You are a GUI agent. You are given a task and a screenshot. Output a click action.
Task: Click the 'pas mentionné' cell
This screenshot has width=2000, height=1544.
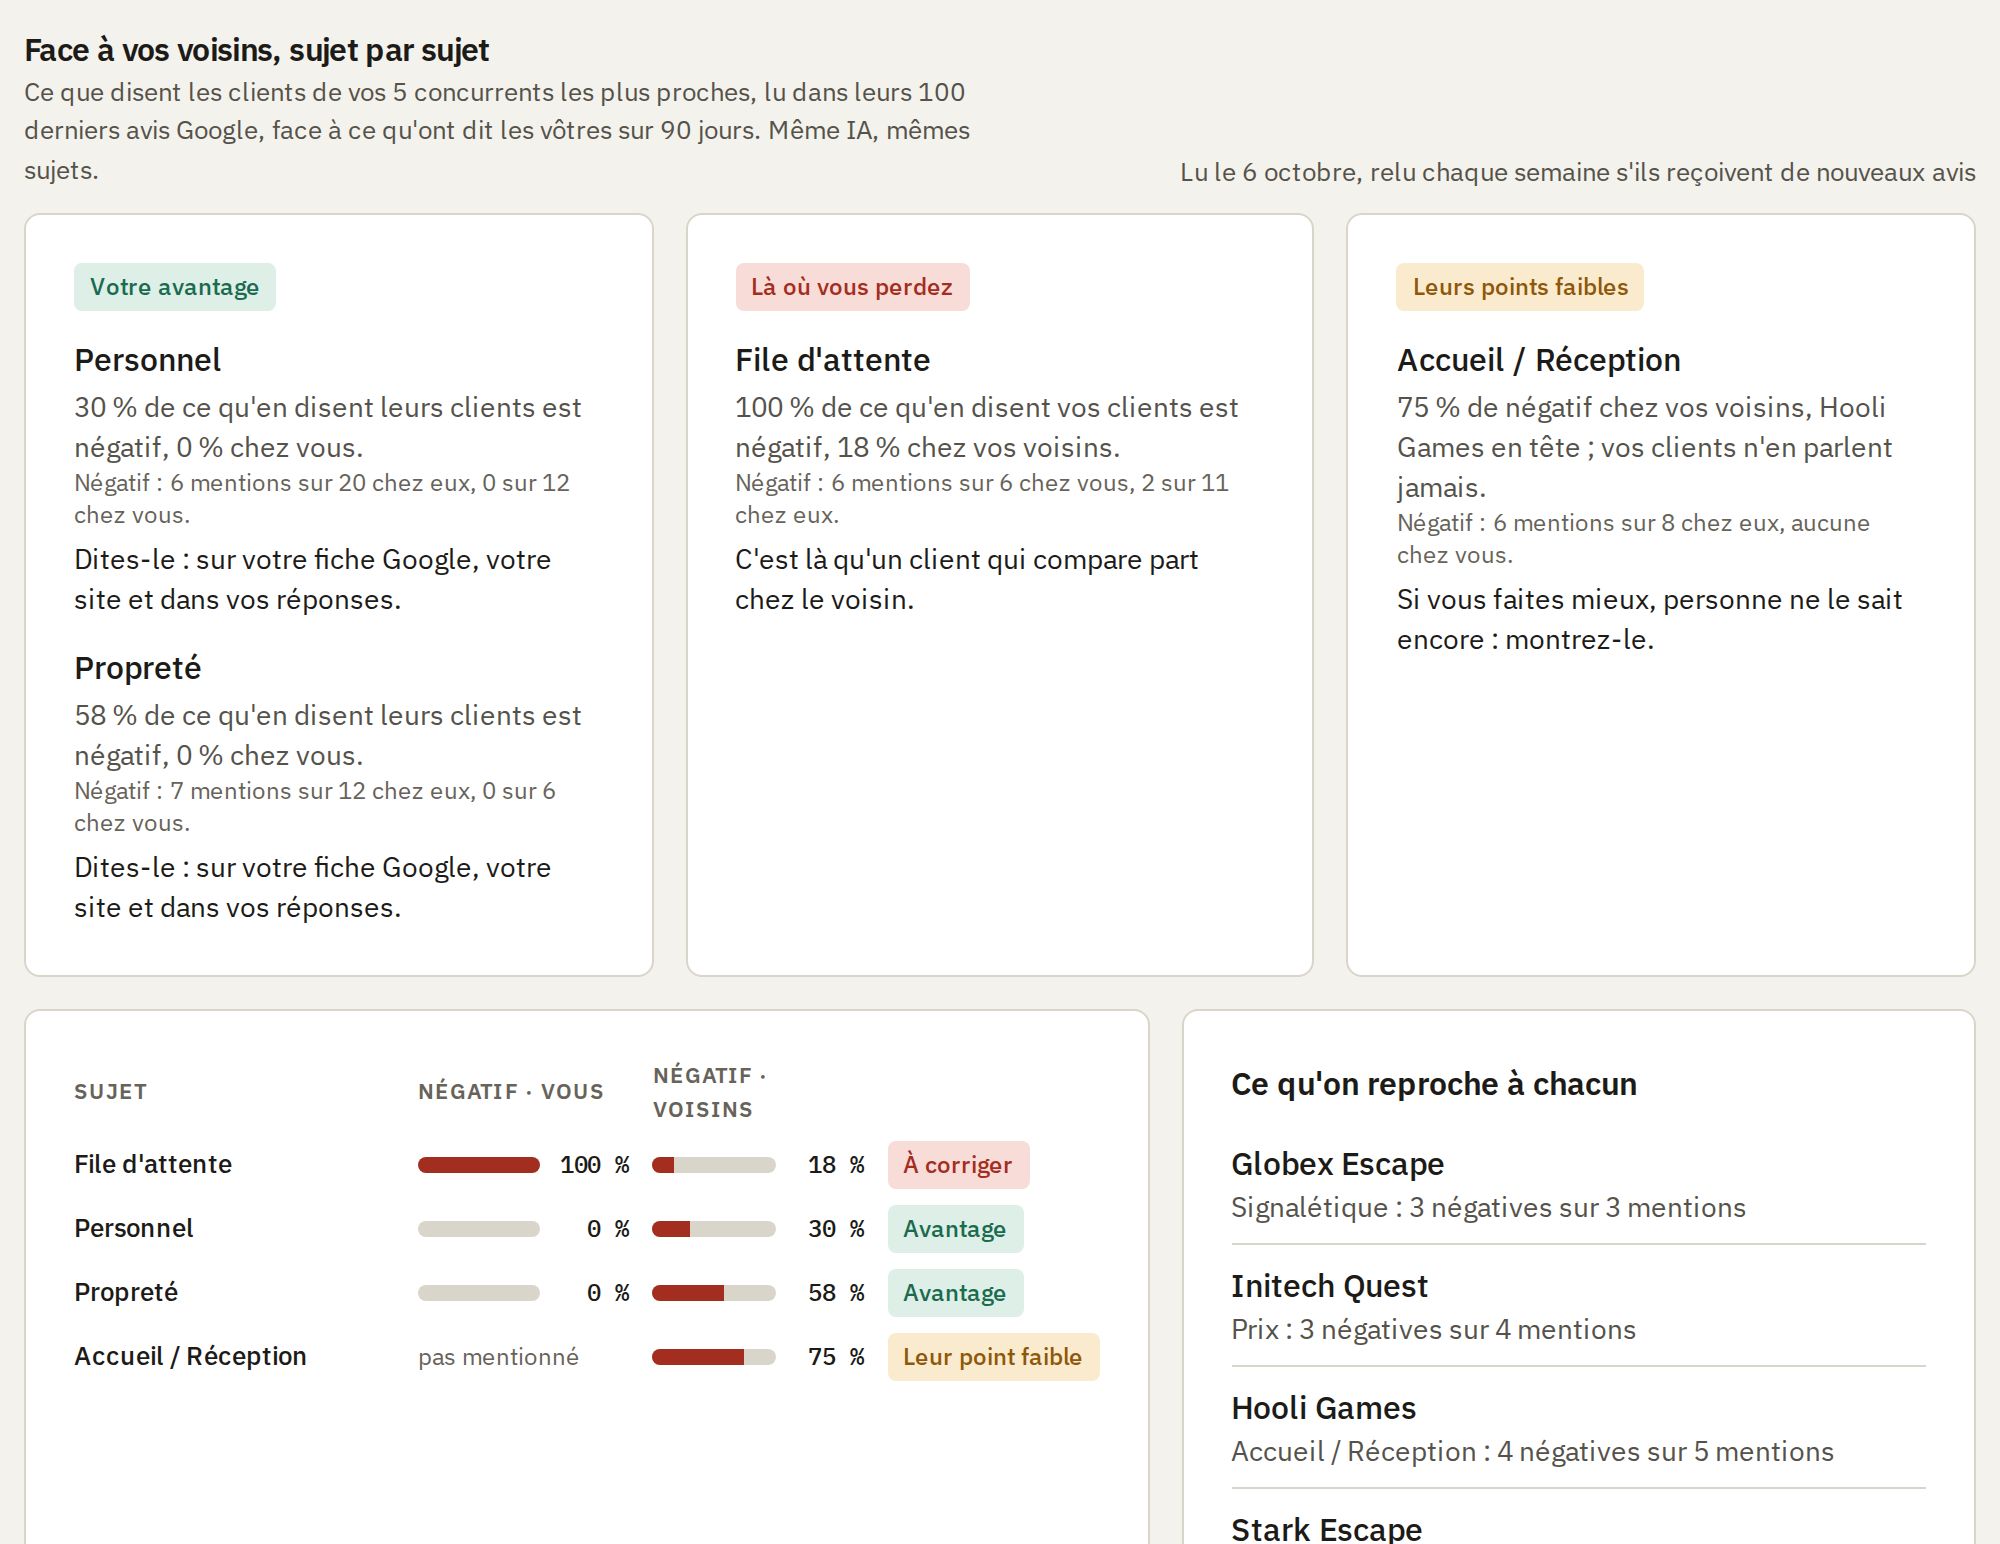click(498, 1357)
